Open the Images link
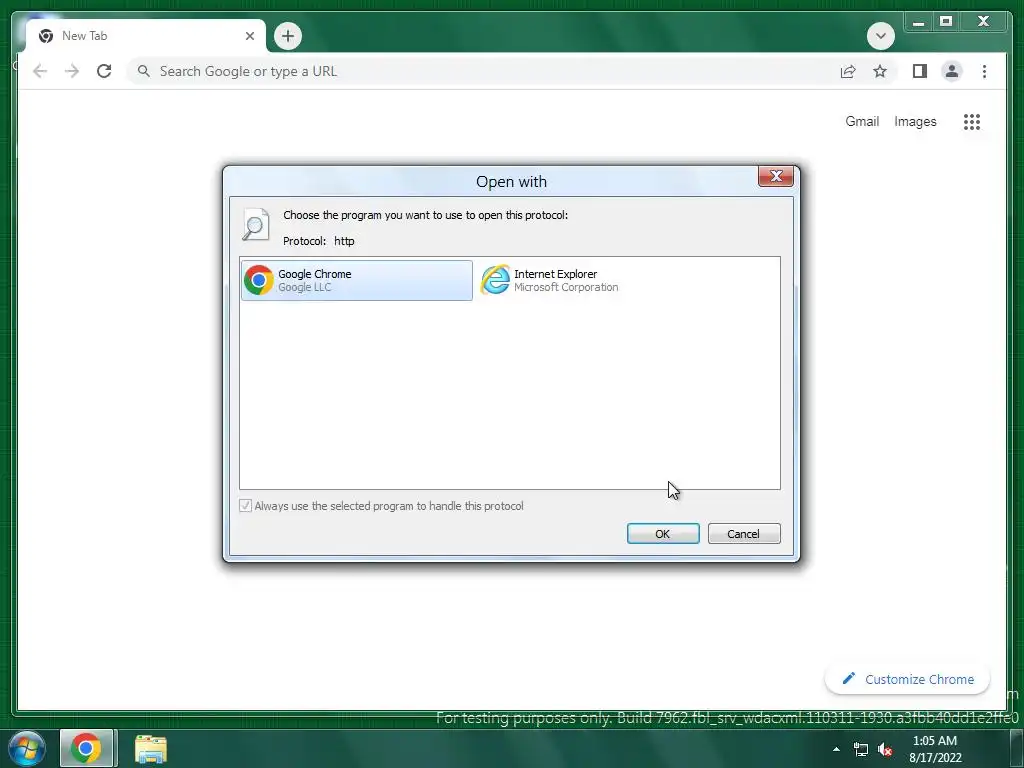This screenshot has width=1024, height=768. point(915,121)
